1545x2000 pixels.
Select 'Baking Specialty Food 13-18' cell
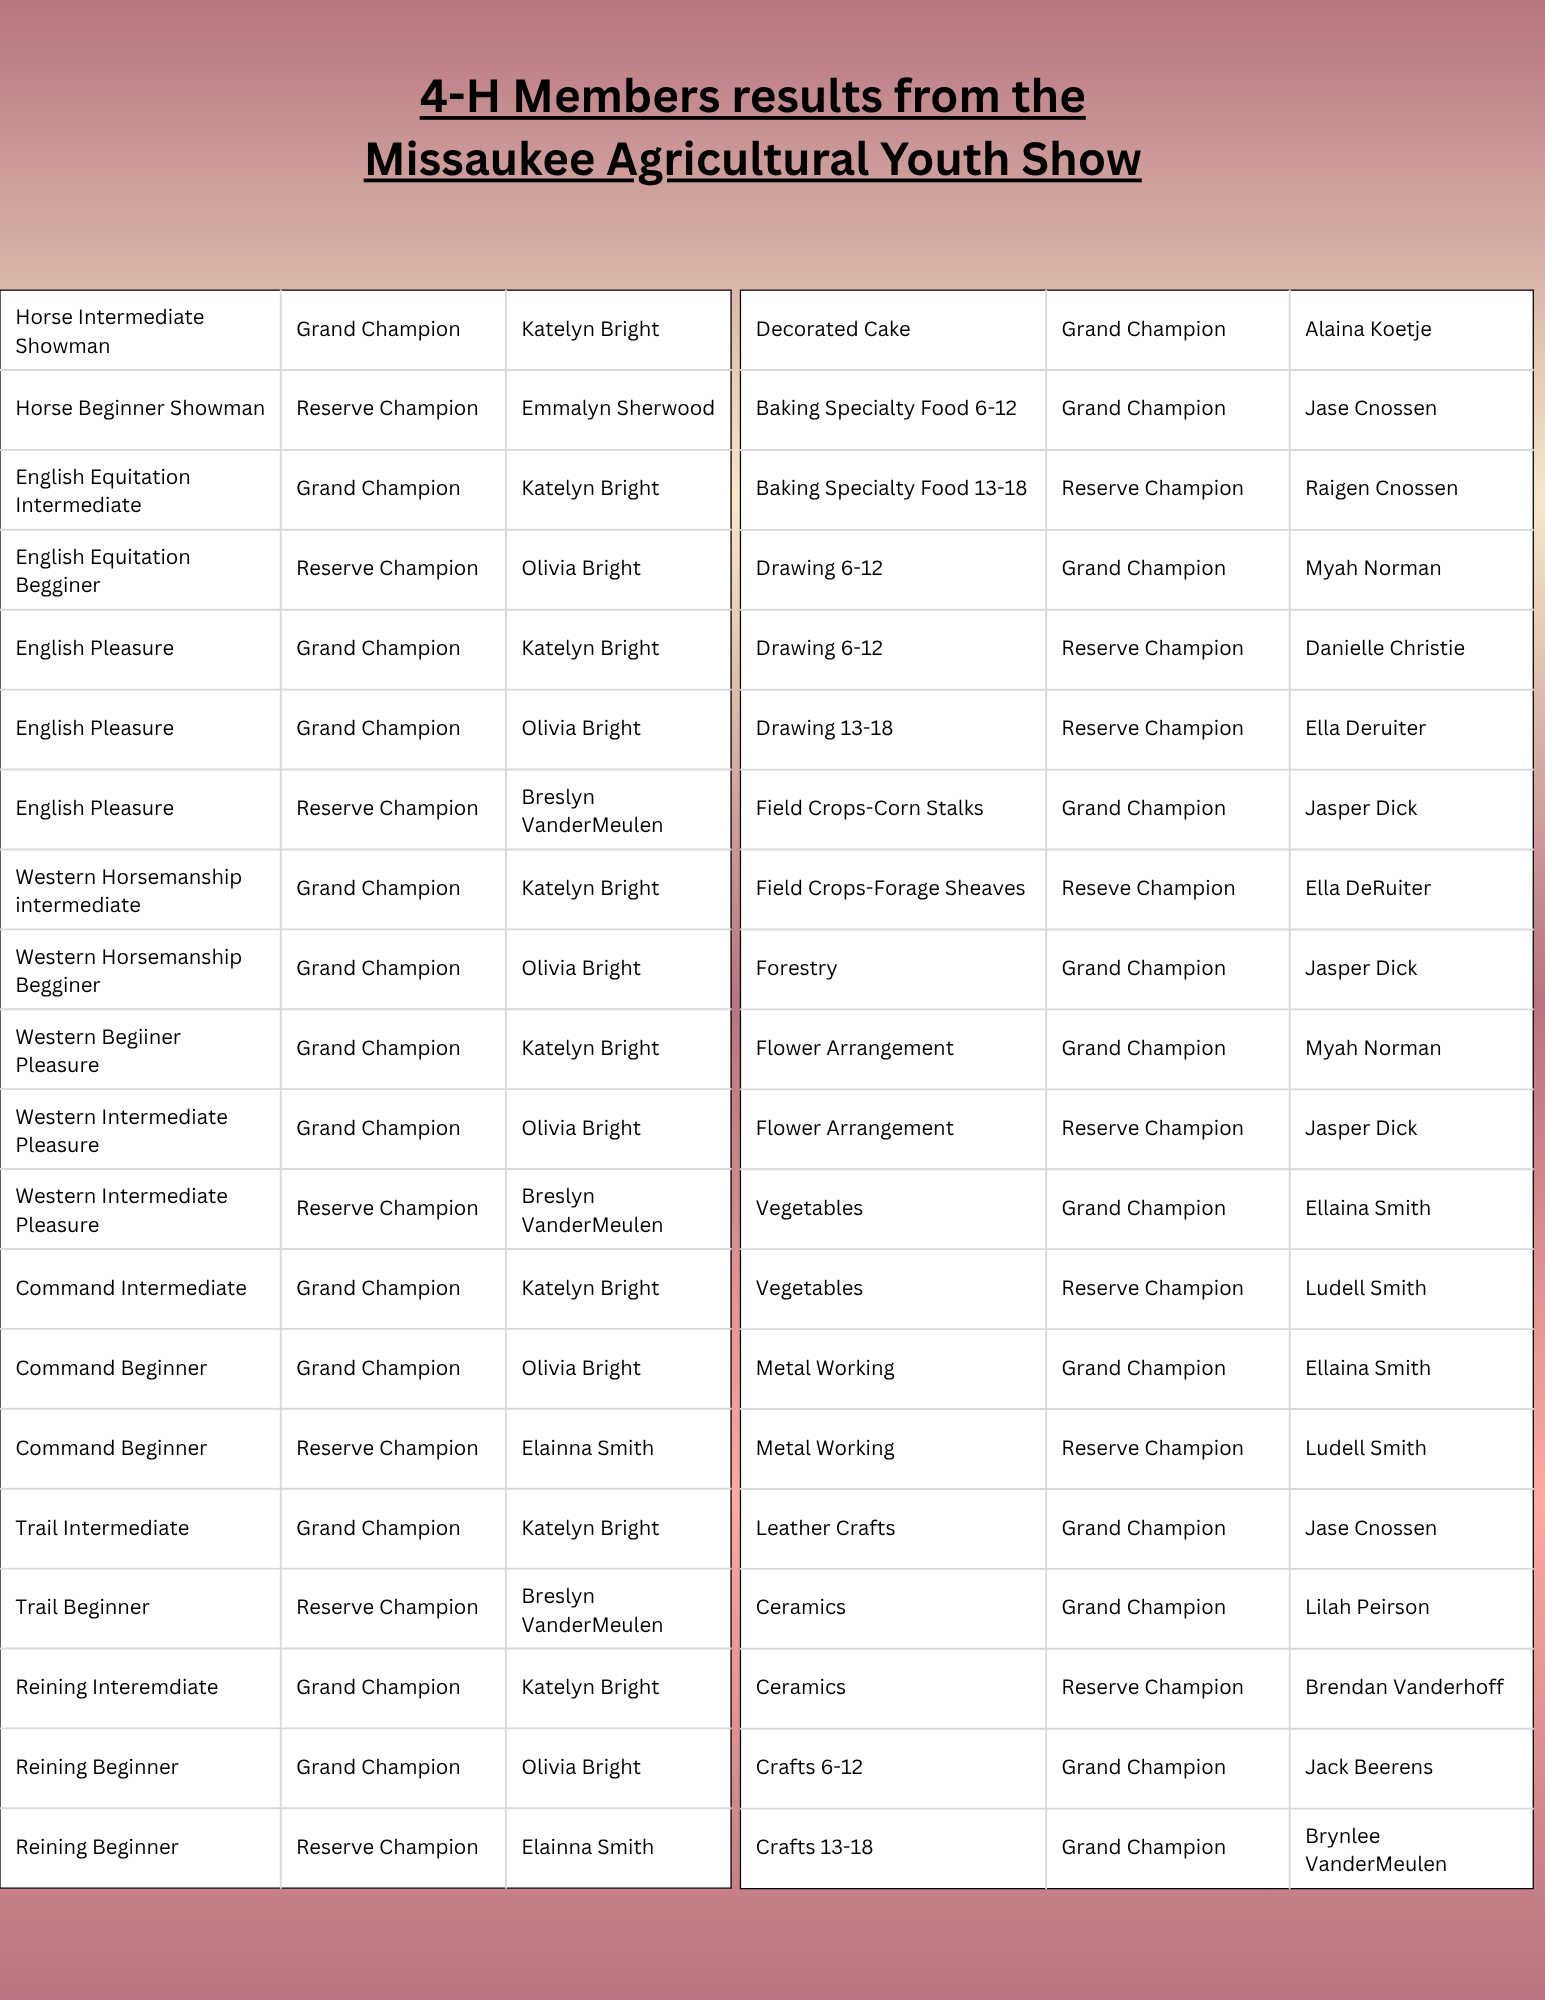893,490
